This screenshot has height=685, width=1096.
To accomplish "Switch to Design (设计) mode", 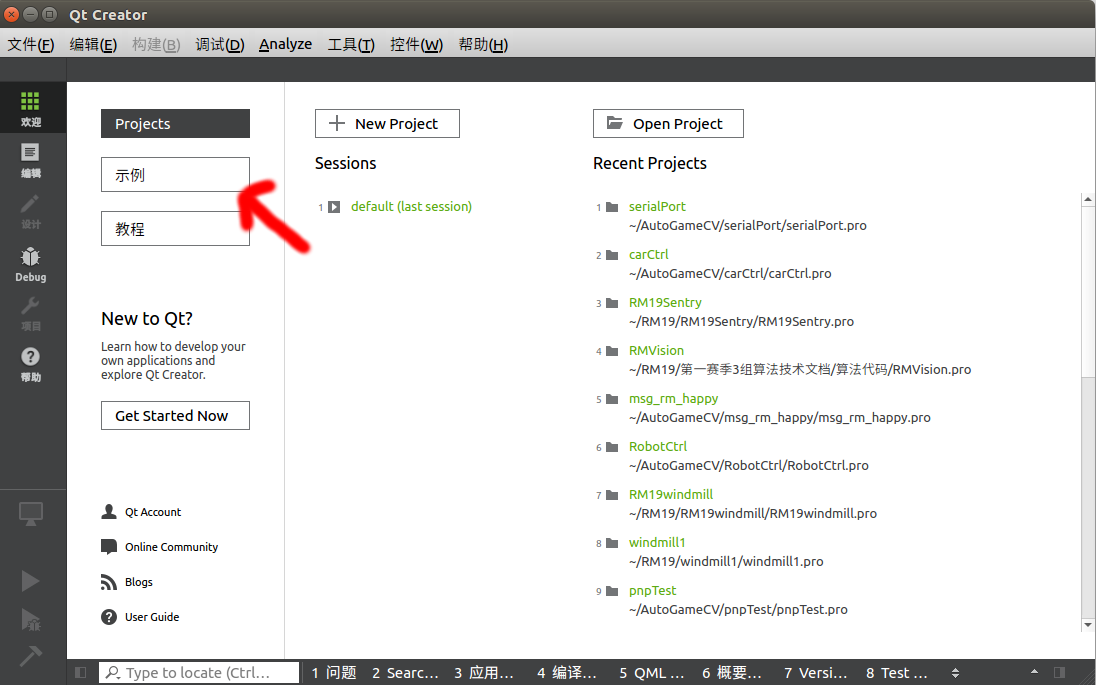I will [30, 212].
